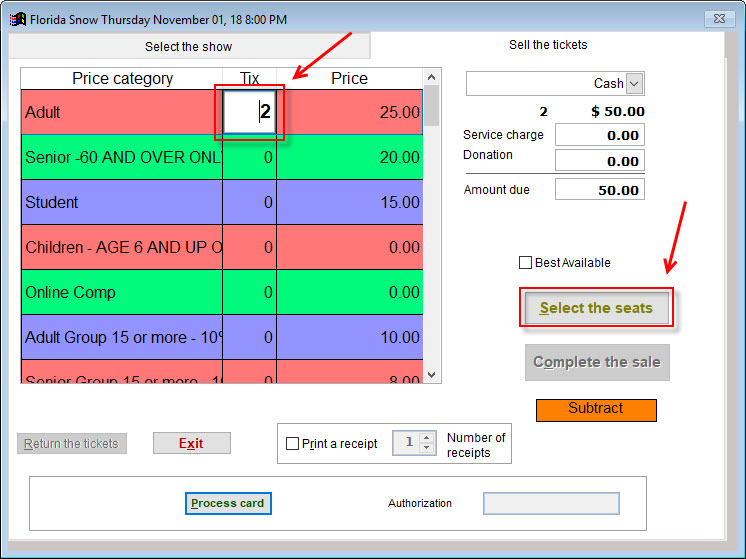Viewport: 746px width, 559px height.
Task: Click the Tix cell for Adult Group row
Action: pos(250,337)
